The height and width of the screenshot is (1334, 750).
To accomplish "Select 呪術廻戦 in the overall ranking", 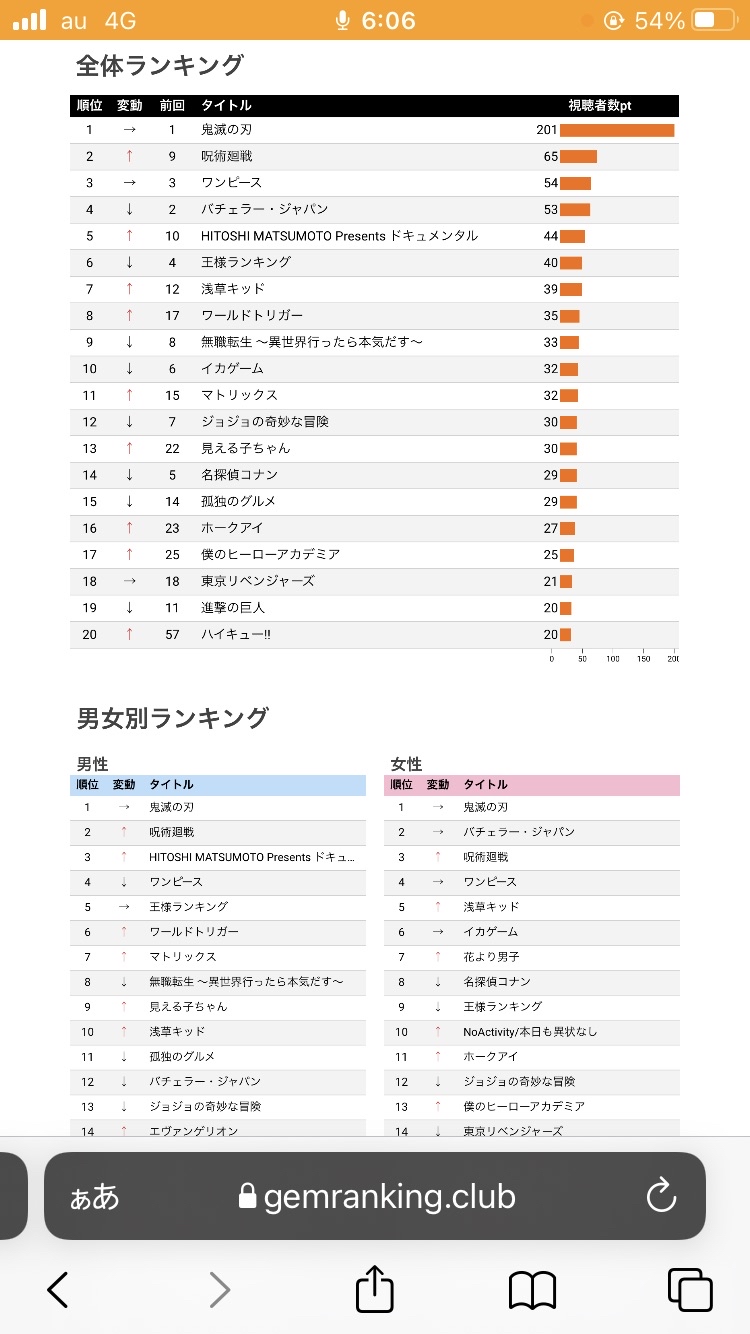I will pos(226,156).
